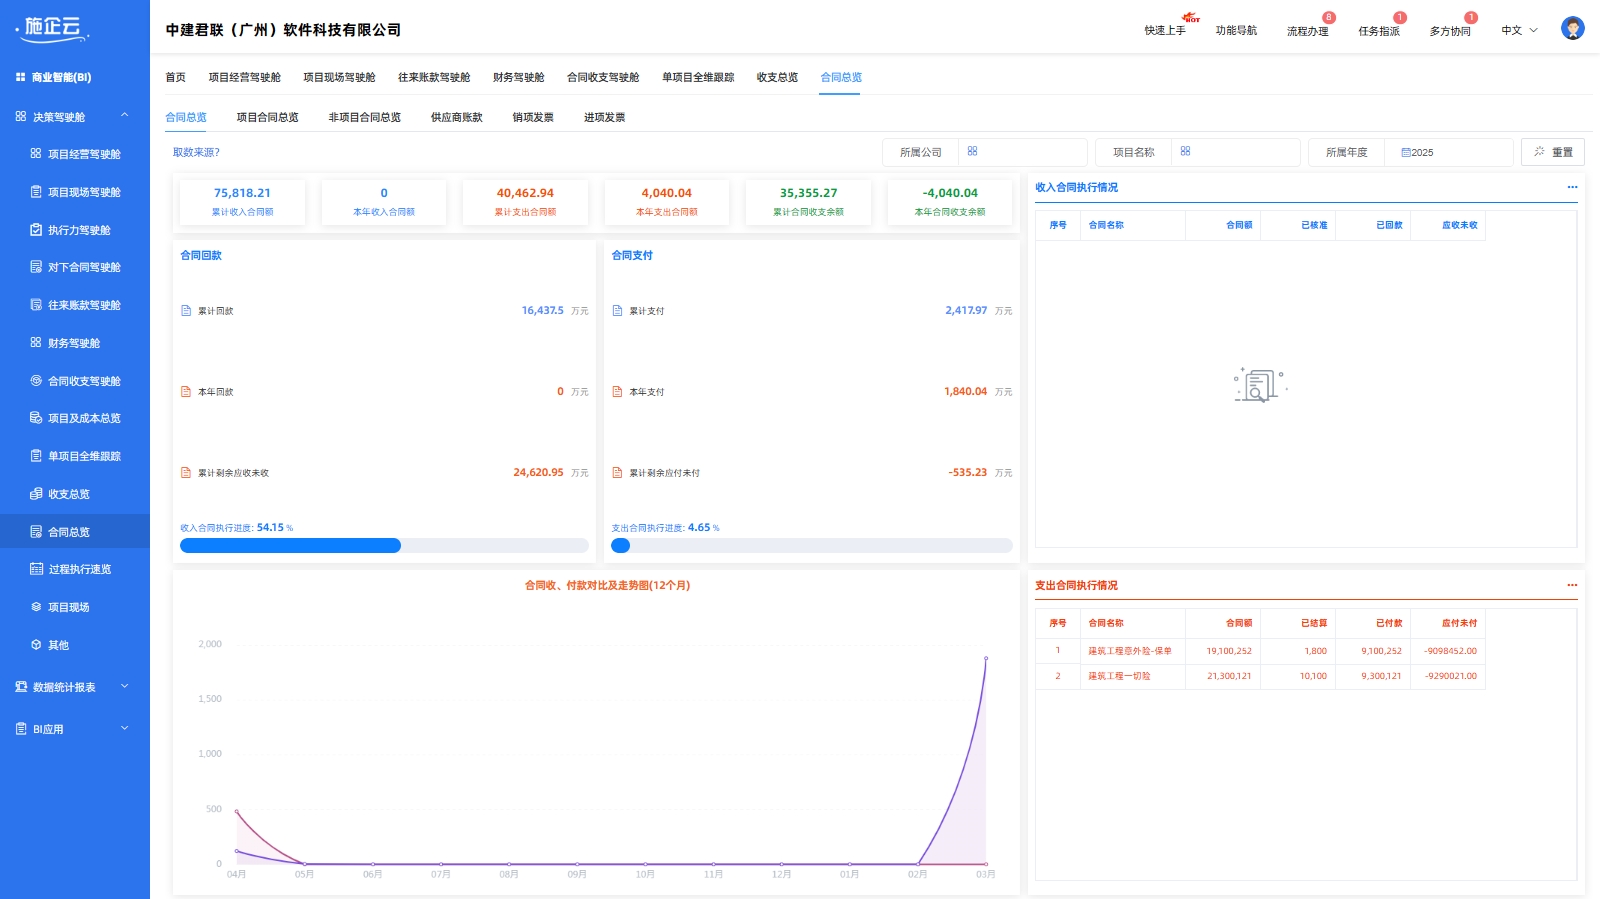Viewport: 1600px width, 899px height.
Task: Open 单项目全维跟踪 from the left sidebar
Action: click(x=75, y=456)
